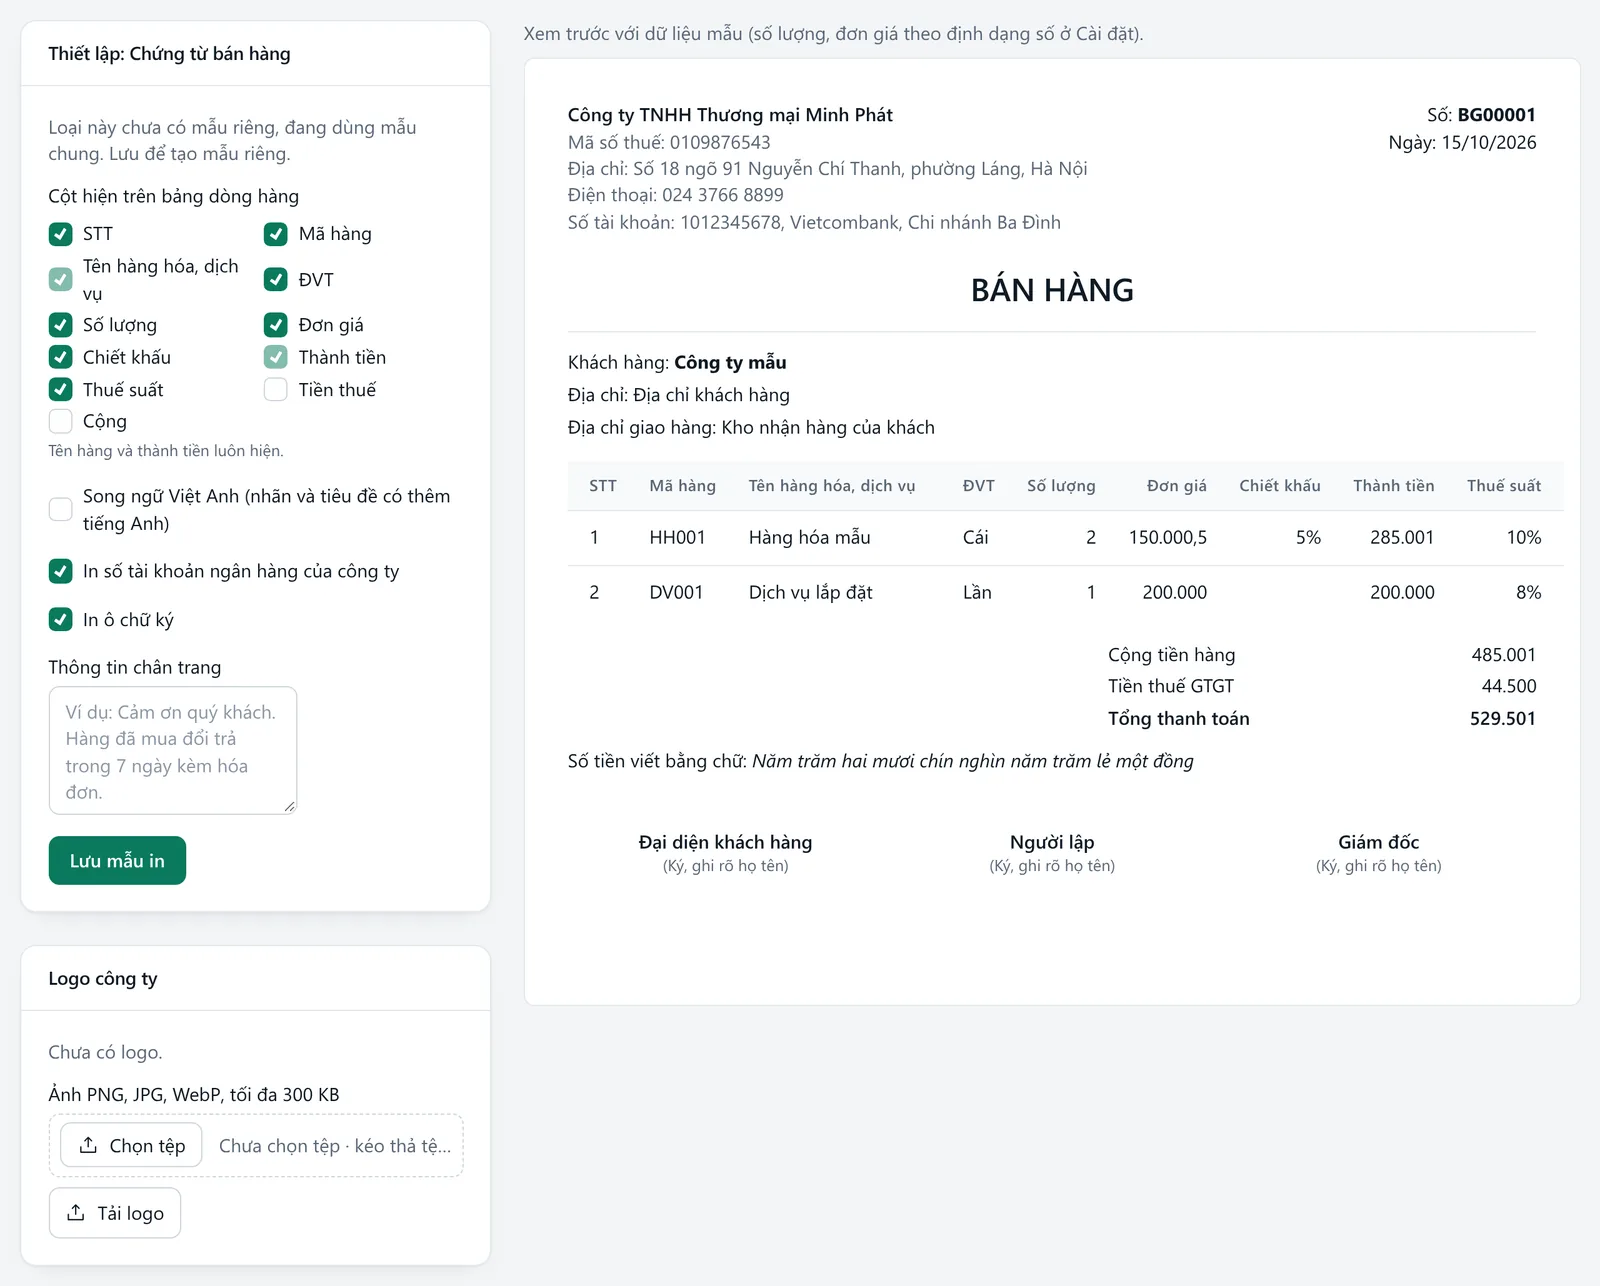
Task: Click the Chọn tệp file button
Action: 131,1145
